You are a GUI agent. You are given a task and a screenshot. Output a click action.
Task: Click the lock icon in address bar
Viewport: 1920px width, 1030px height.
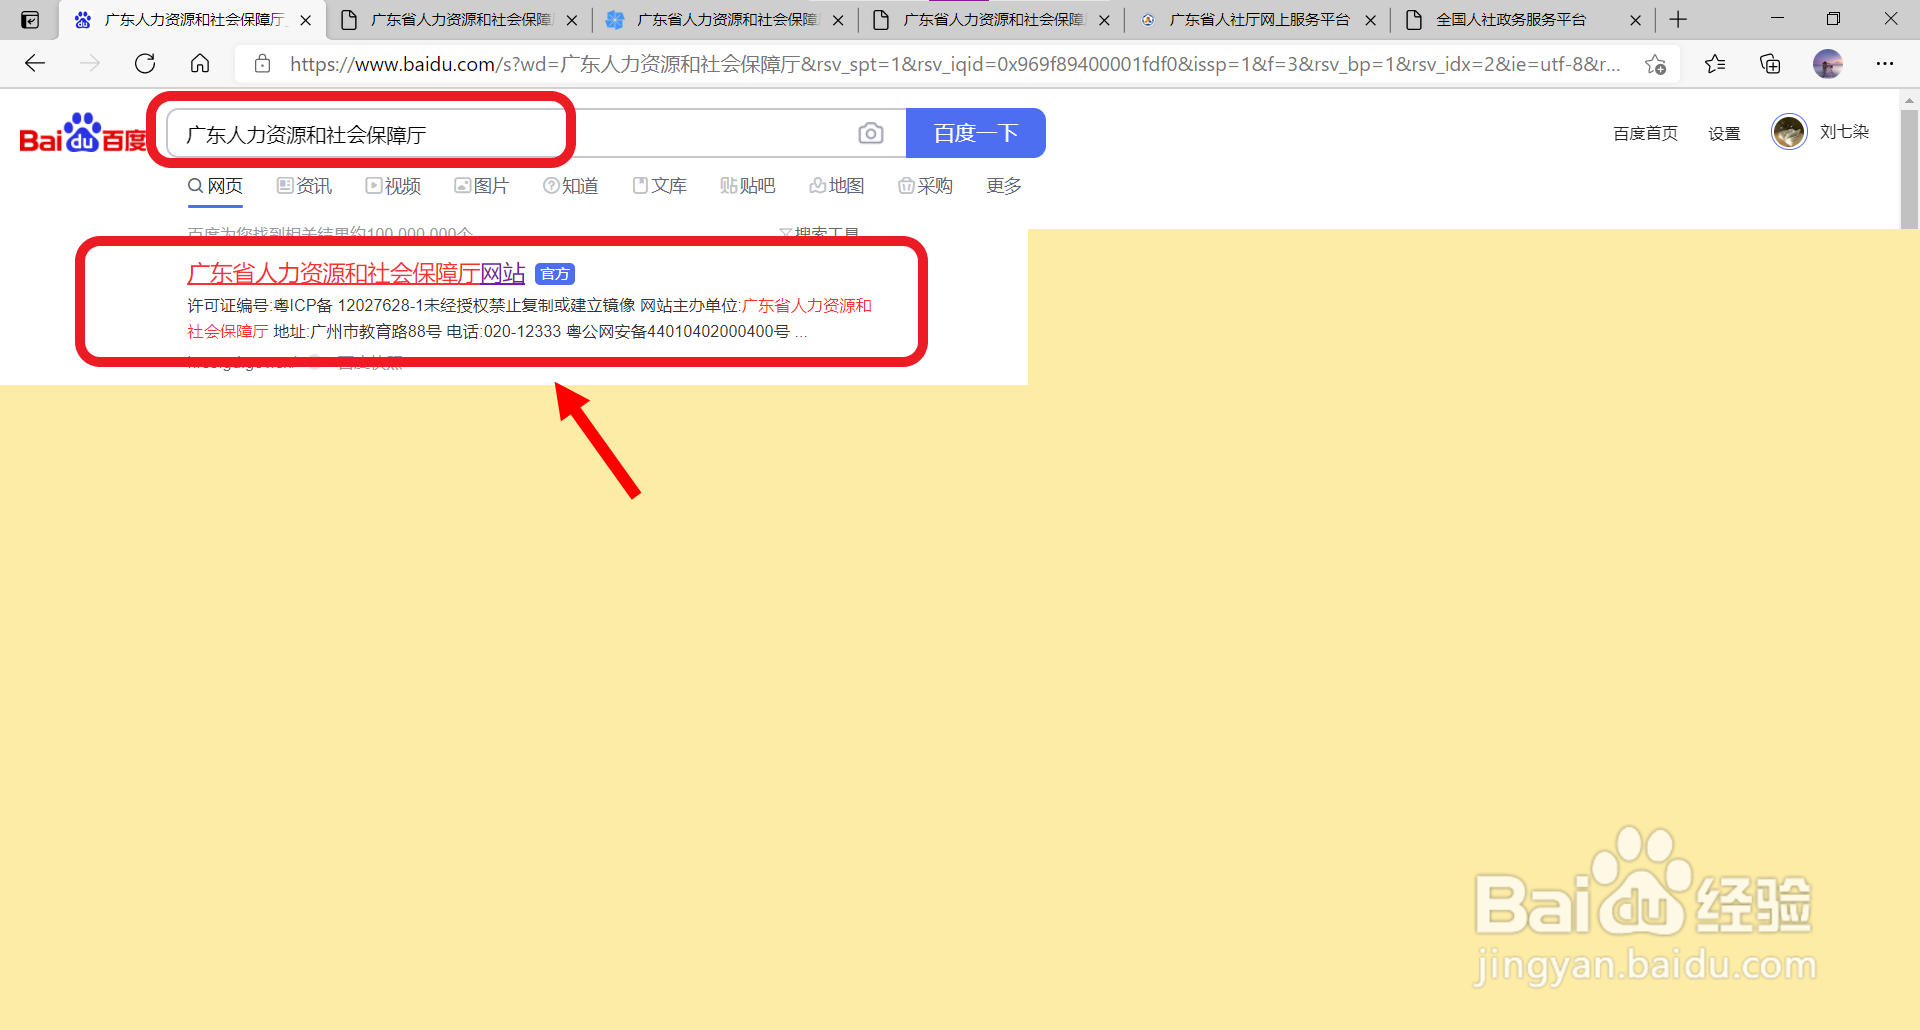[262, 64]
